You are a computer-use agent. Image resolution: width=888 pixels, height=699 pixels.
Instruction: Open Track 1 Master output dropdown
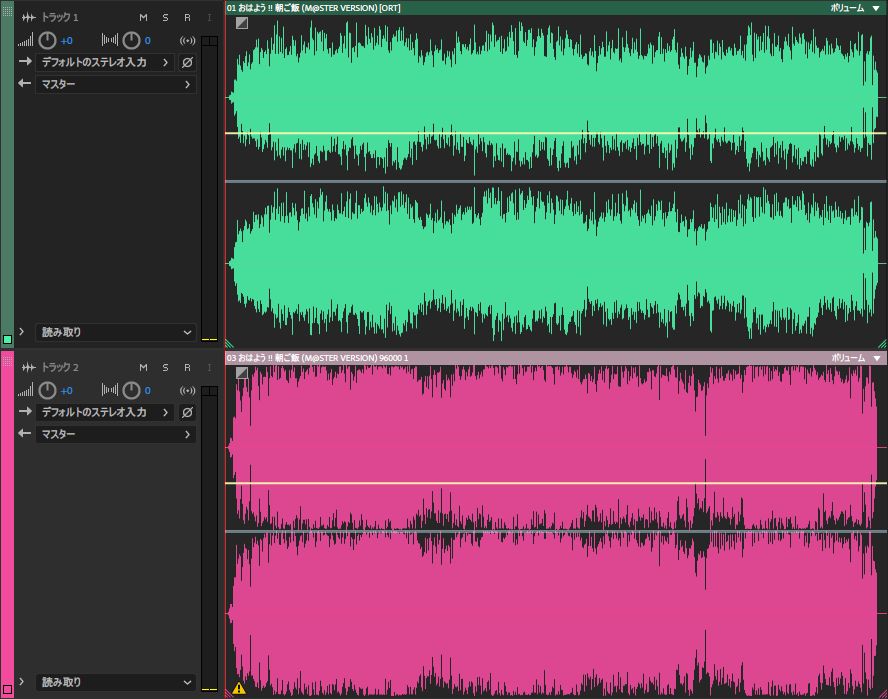coord(116,84)
